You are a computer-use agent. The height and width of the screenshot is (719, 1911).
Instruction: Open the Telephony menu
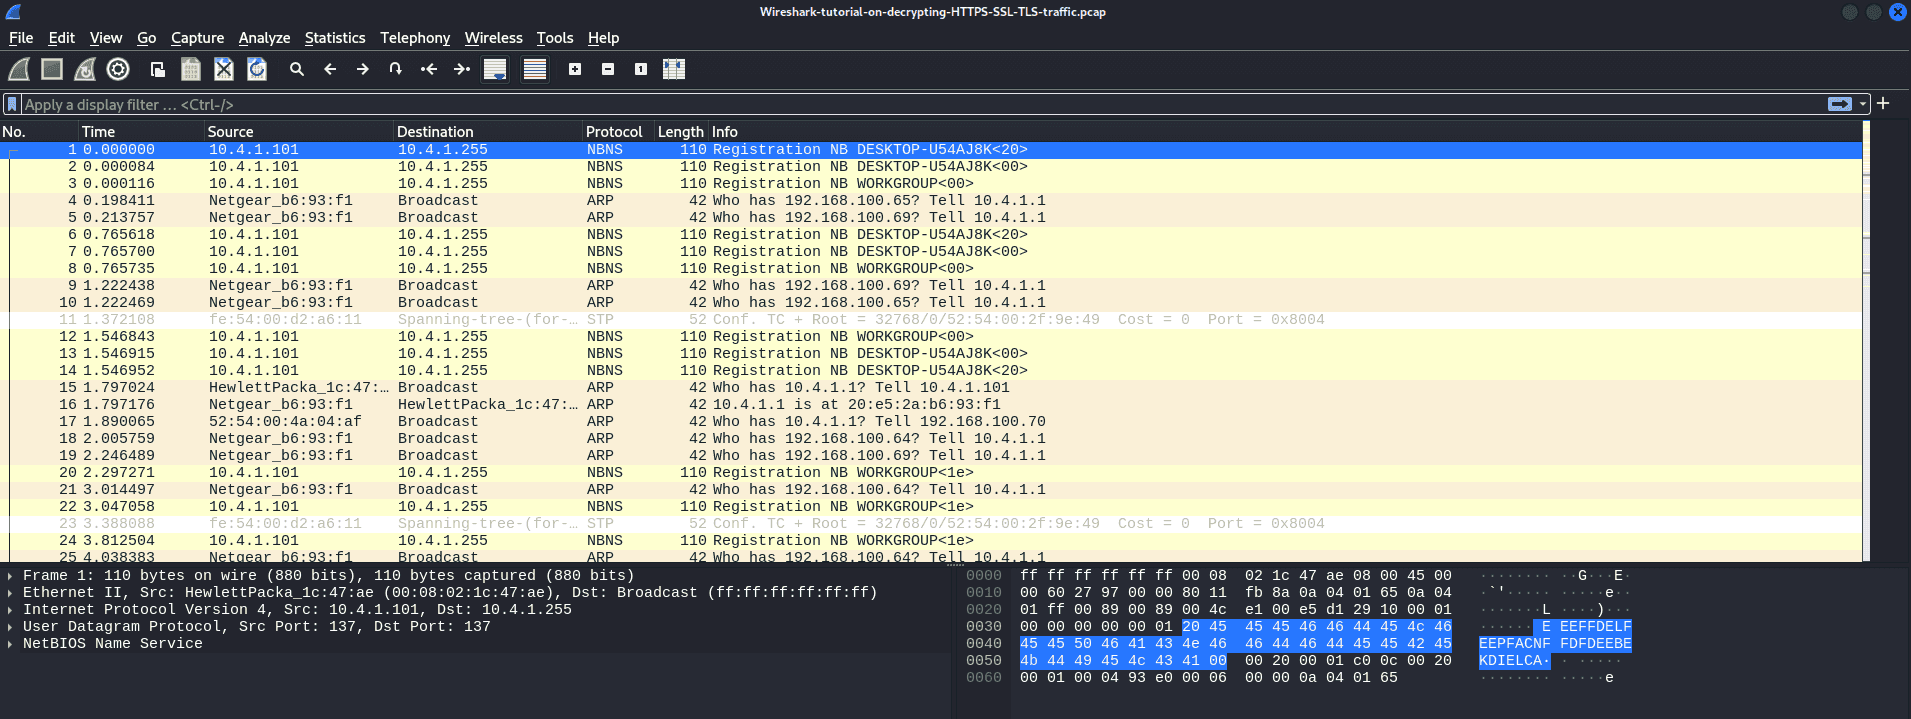pyautogui.click(x=415, y=38)
